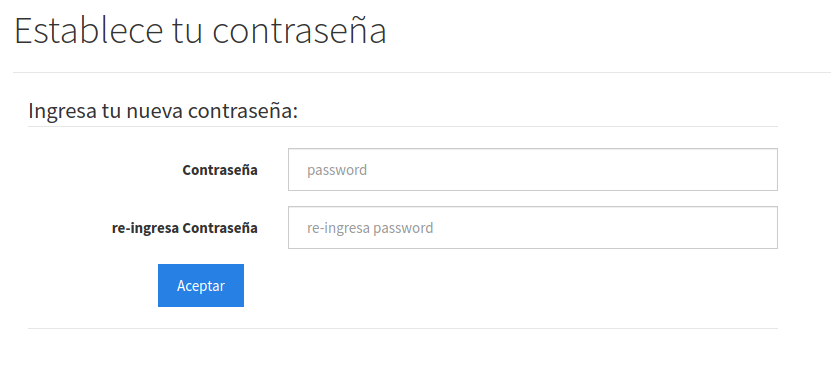Place cursor in the password confirmation box
The image size is (831, 372).
coord(533,227)
